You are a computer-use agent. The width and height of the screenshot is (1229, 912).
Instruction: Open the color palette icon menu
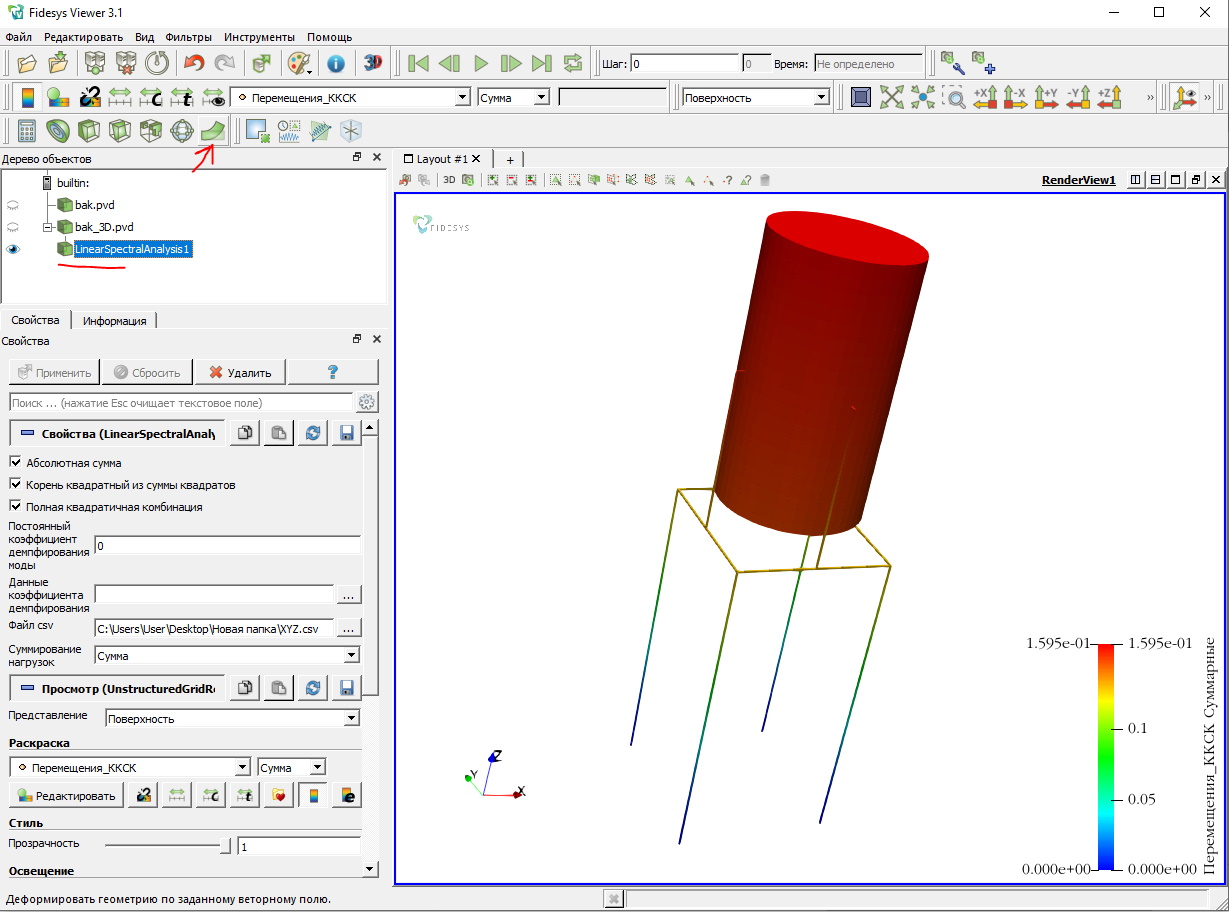[299, 63]
